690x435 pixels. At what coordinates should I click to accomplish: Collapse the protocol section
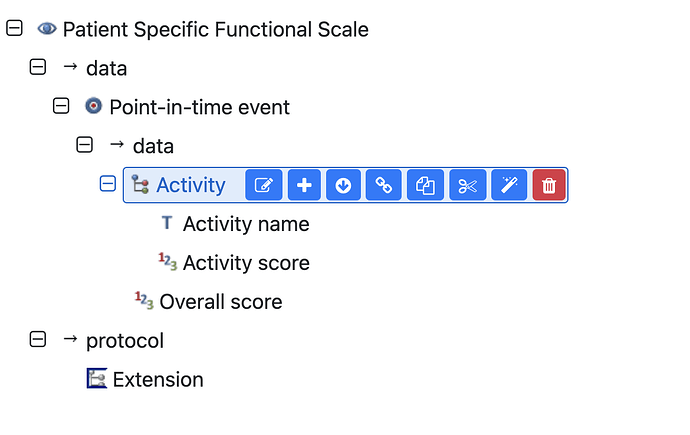tap(38, 340)
